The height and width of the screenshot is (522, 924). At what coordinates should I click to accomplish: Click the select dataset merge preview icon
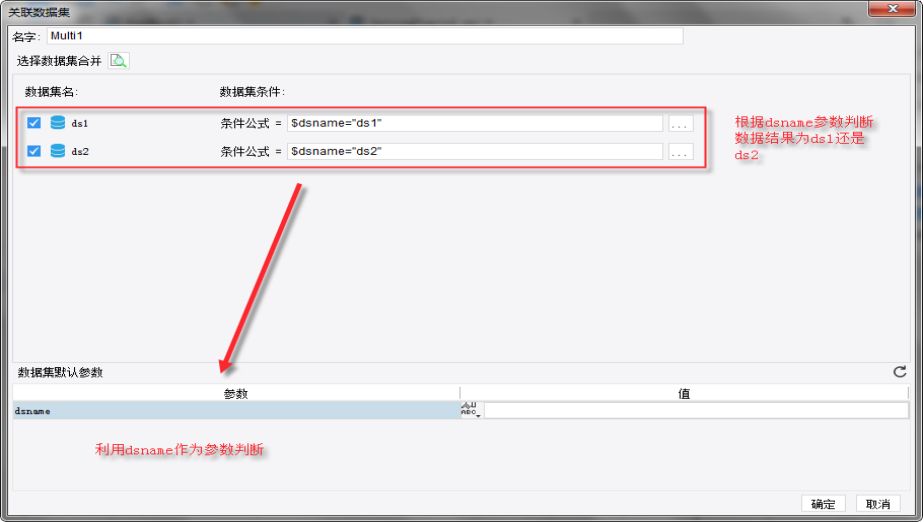(118, 61)
